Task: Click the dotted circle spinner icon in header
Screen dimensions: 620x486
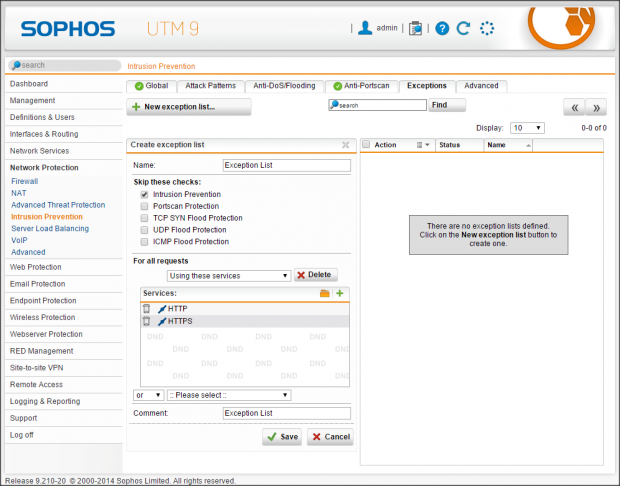Action: [x=487, y=28]
